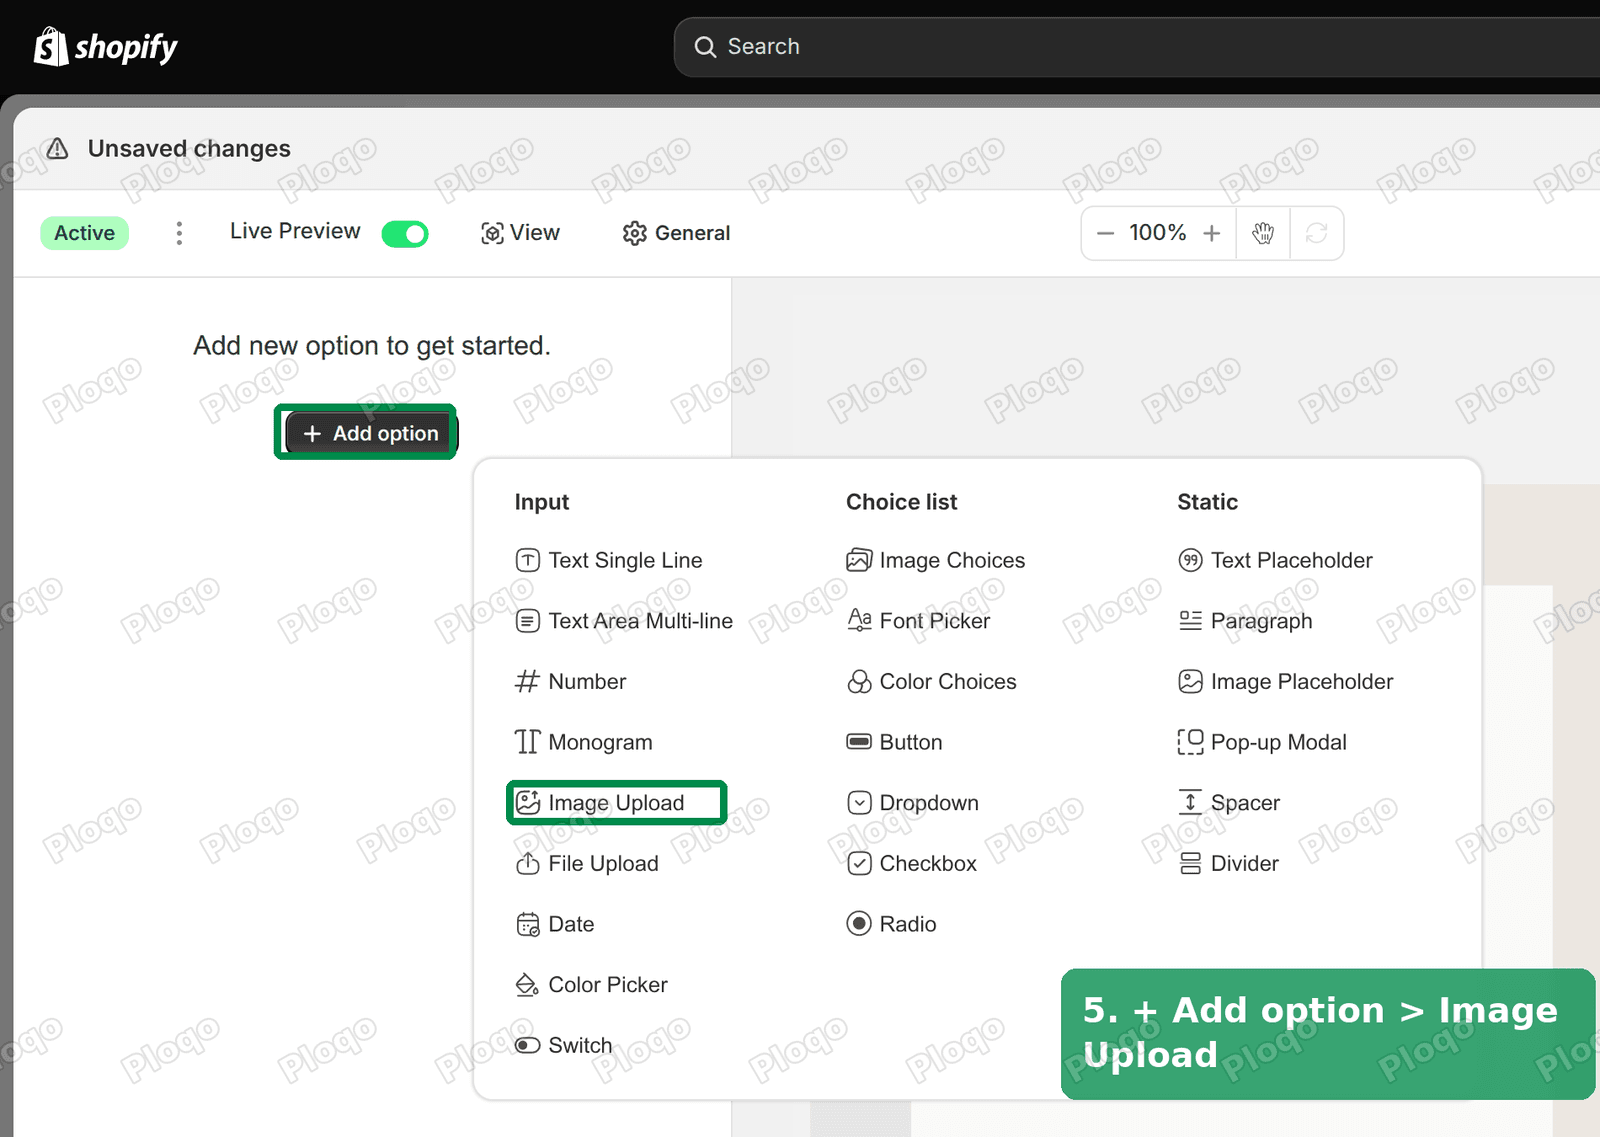Screen dimensions: 1600x1137
Task: Select Pop-up Modal option
Action: (1262, 742)
